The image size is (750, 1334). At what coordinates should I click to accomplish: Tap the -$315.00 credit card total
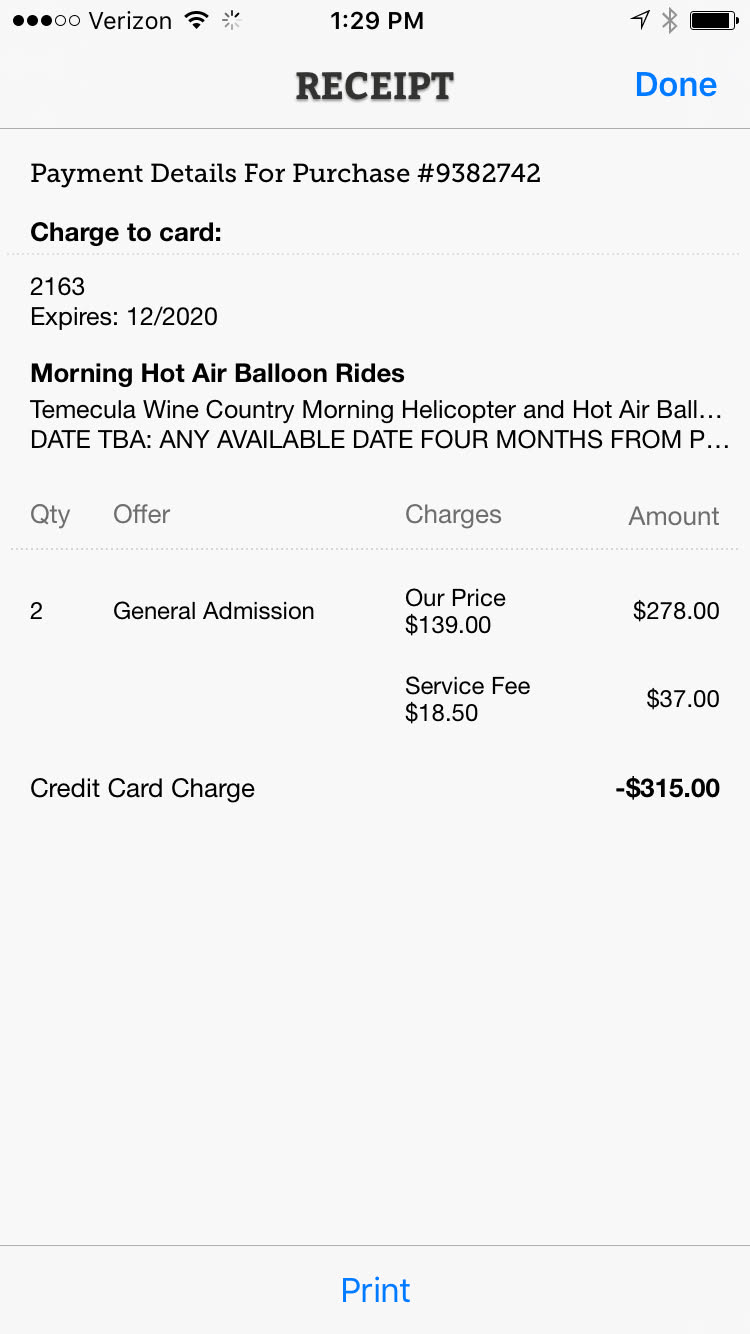click(667, 788)
